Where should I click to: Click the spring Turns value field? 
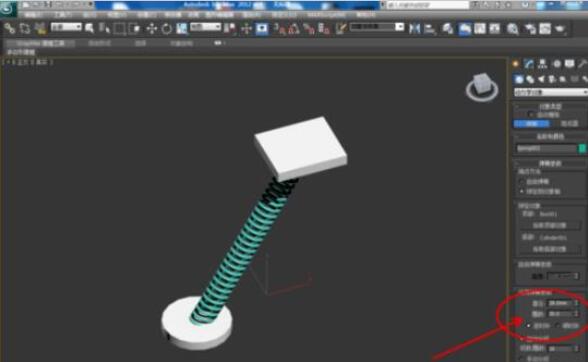(x=560, y=314)
